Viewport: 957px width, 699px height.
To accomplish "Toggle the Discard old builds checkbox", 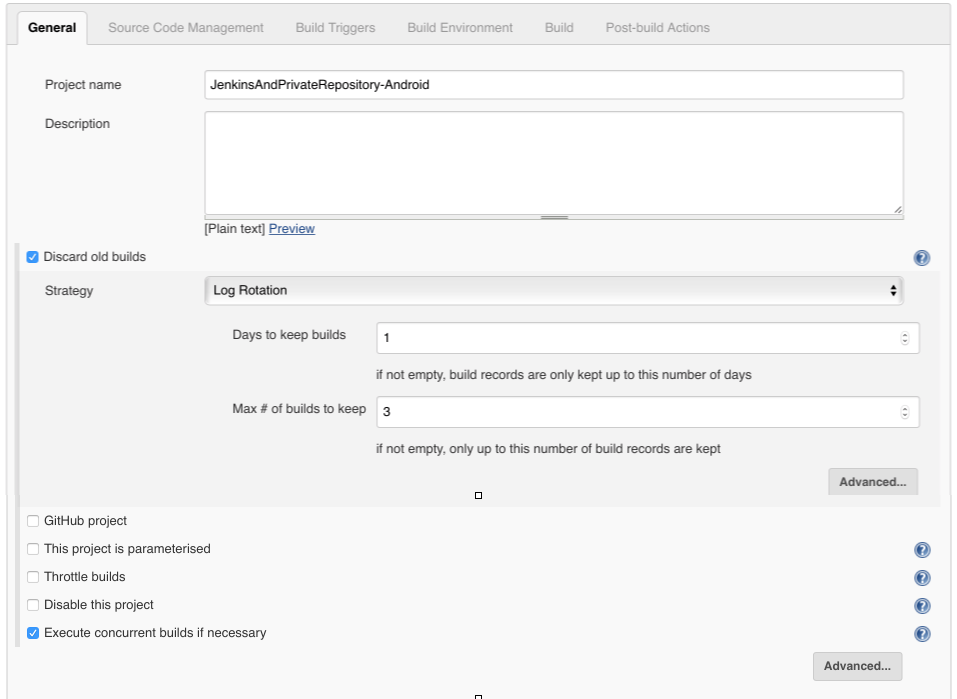I will pos(33,257).
